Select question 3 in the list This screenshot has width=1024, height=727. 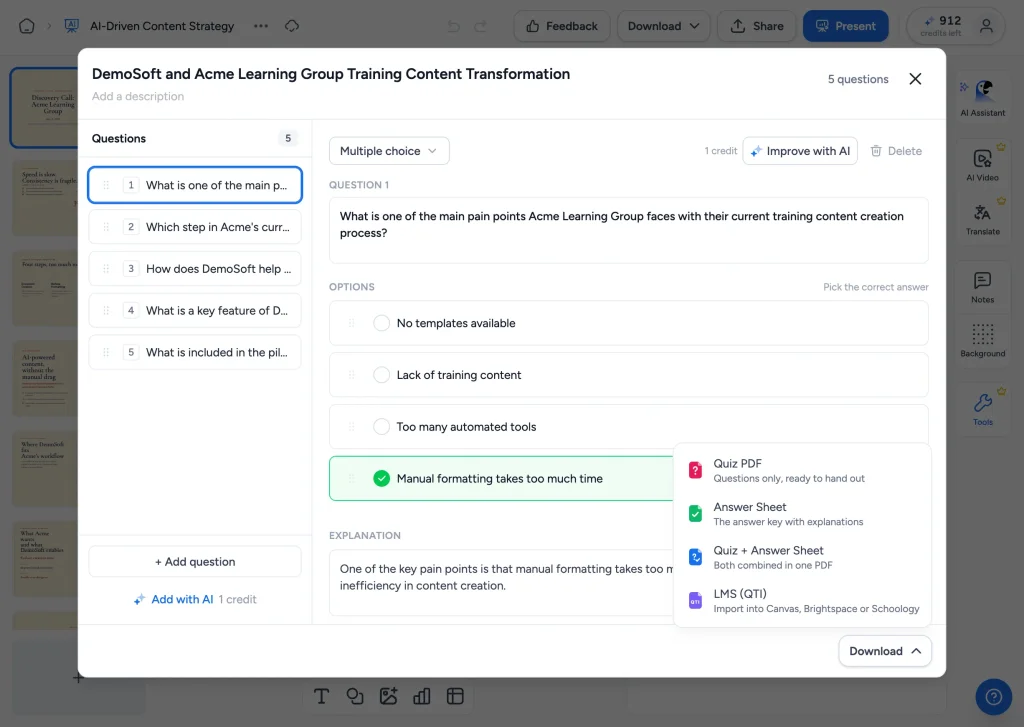point(195,268)
